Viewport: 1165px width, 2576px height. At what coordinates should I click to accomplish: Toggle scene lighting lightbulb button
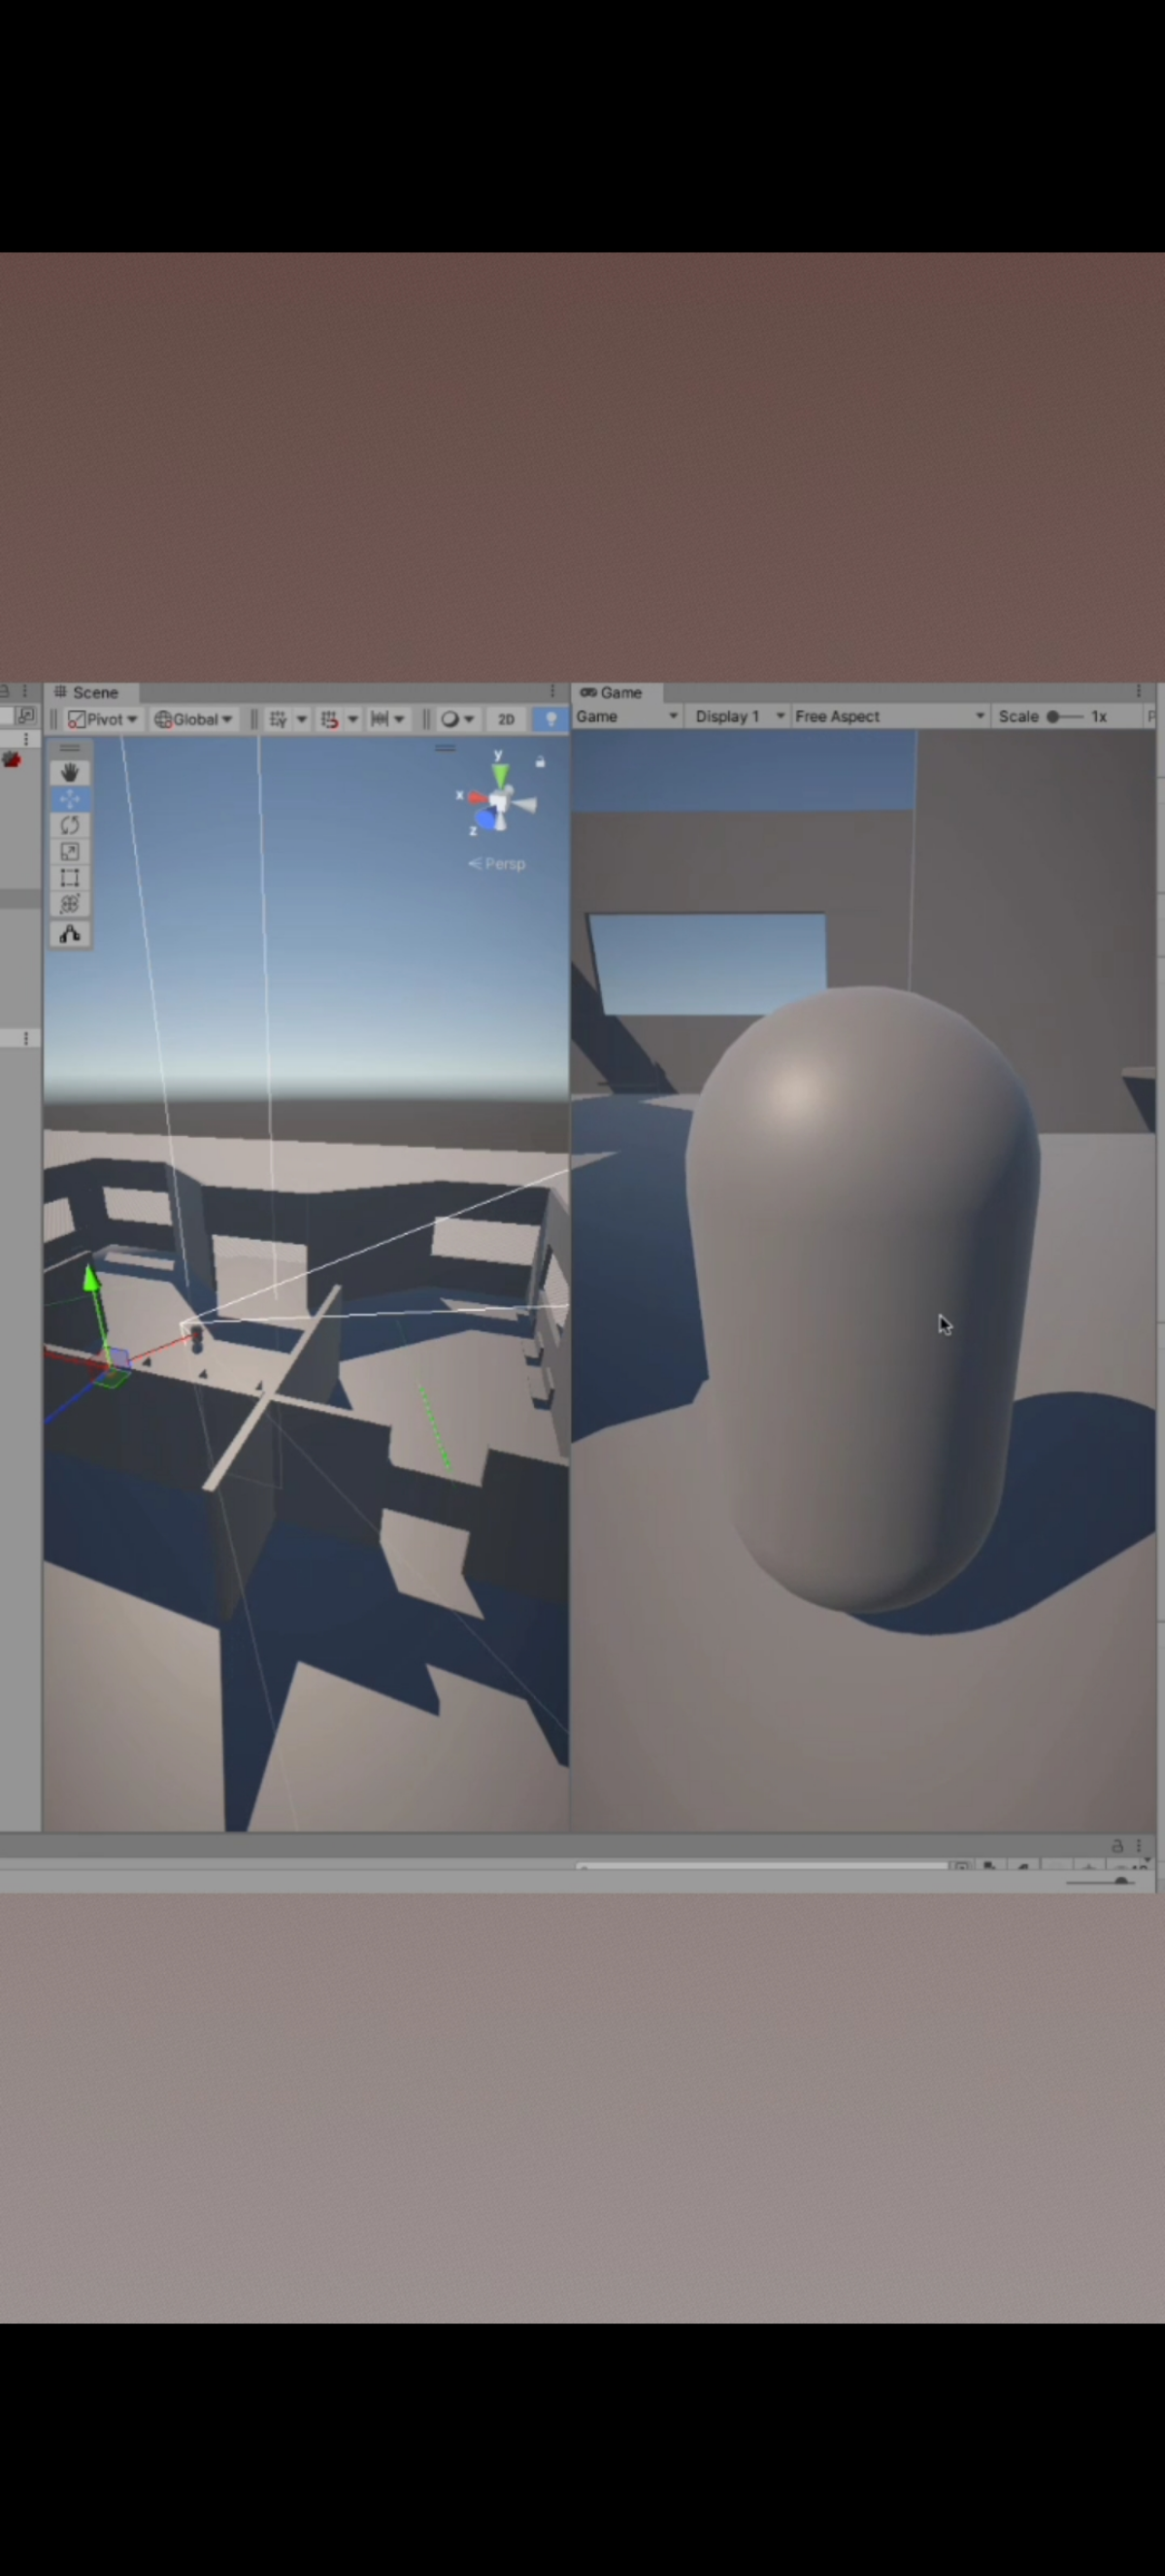pos(550,719)
